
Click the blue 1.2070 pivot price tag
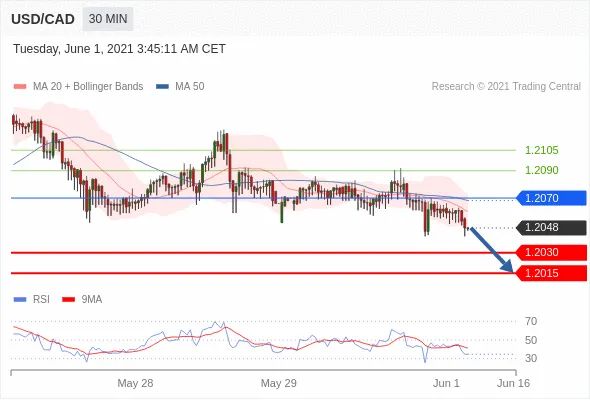[x=551, y=198]
